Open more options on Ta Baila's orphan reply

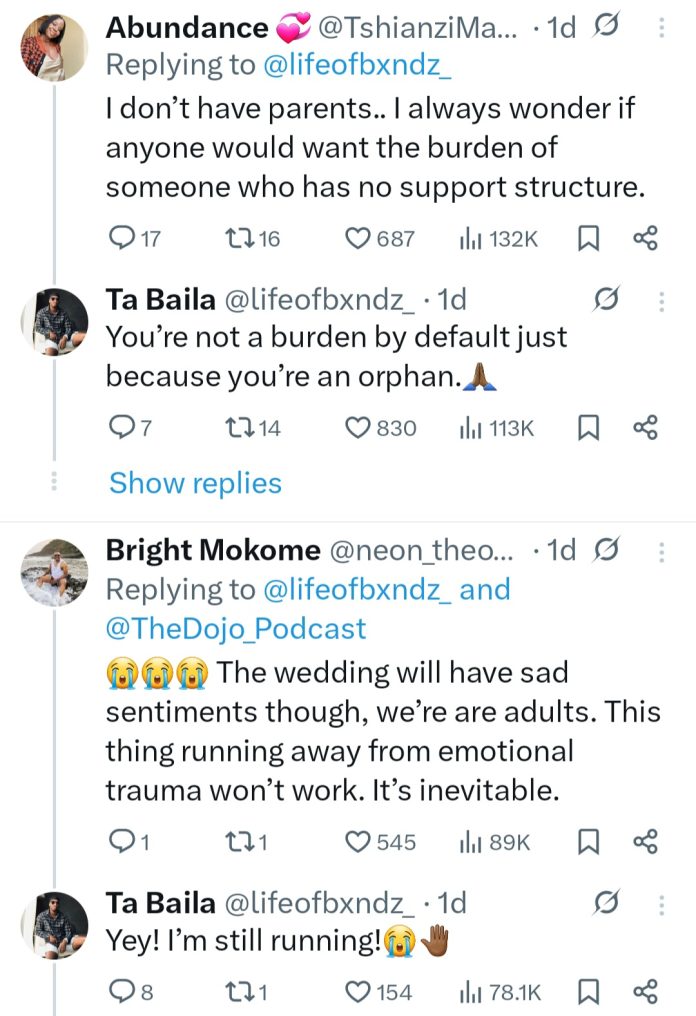coord(661,299)
